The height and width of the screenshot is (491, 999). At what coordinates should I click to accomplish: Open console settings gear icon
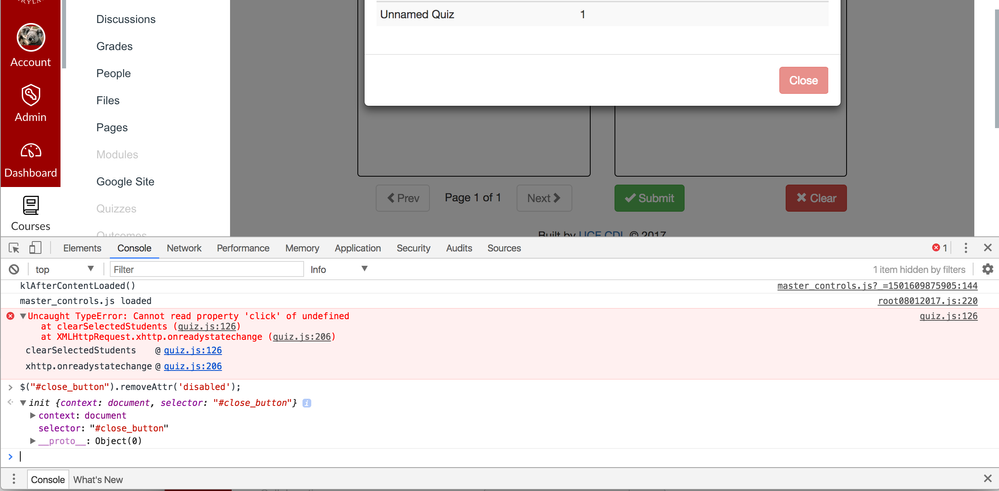(x=987, y=270)
